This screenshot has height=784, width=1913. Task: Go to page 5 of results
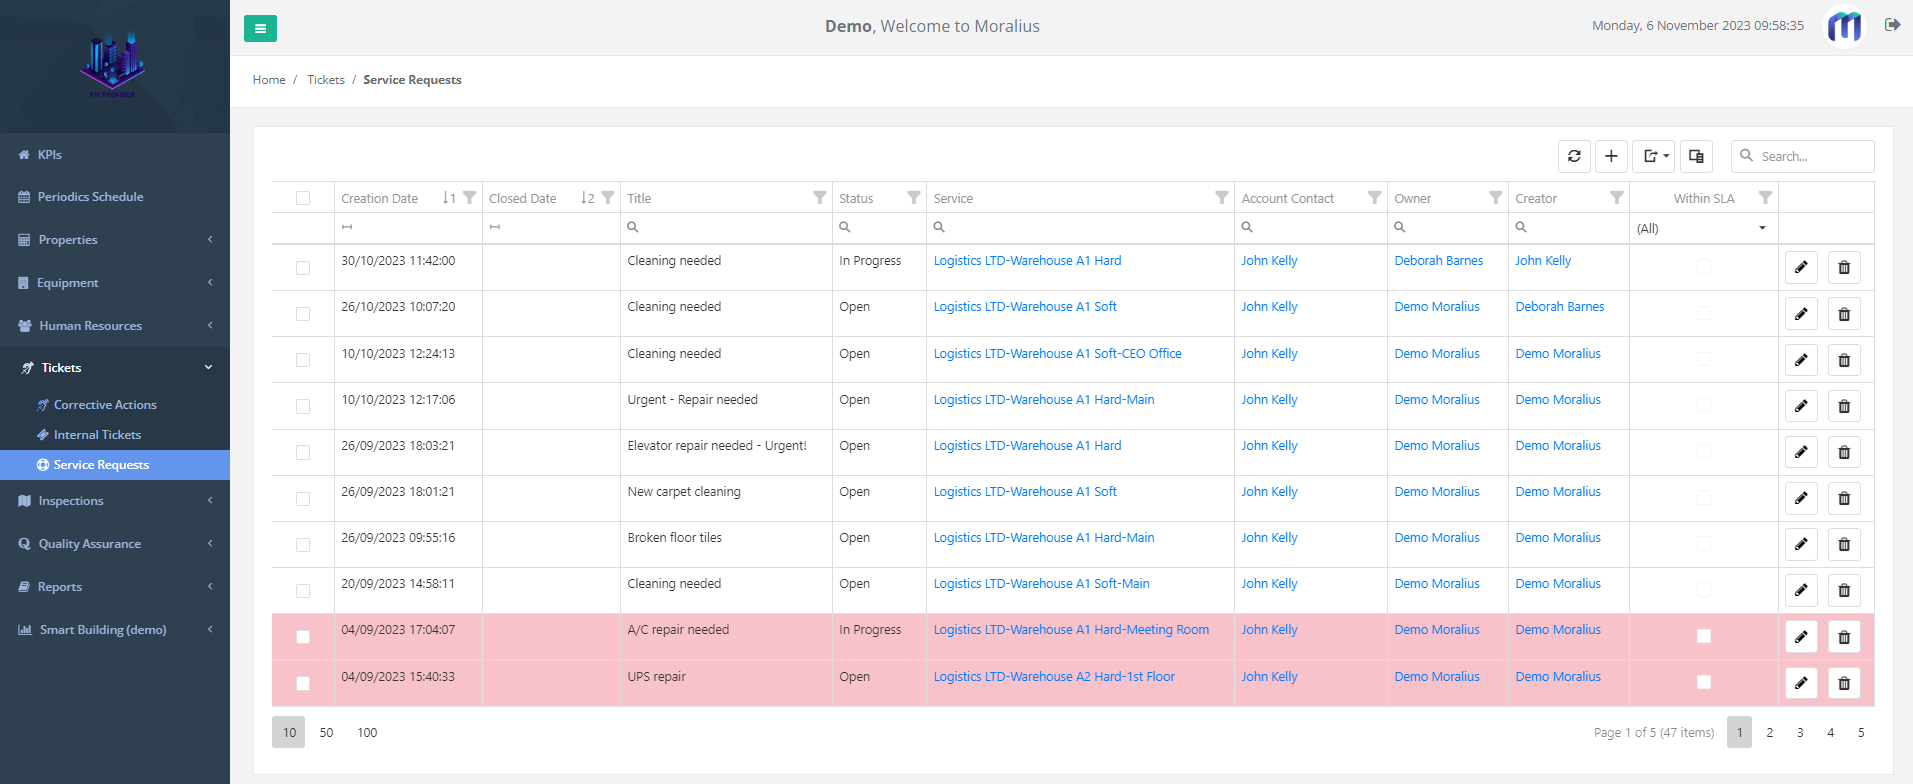[x=1860, y=732]
